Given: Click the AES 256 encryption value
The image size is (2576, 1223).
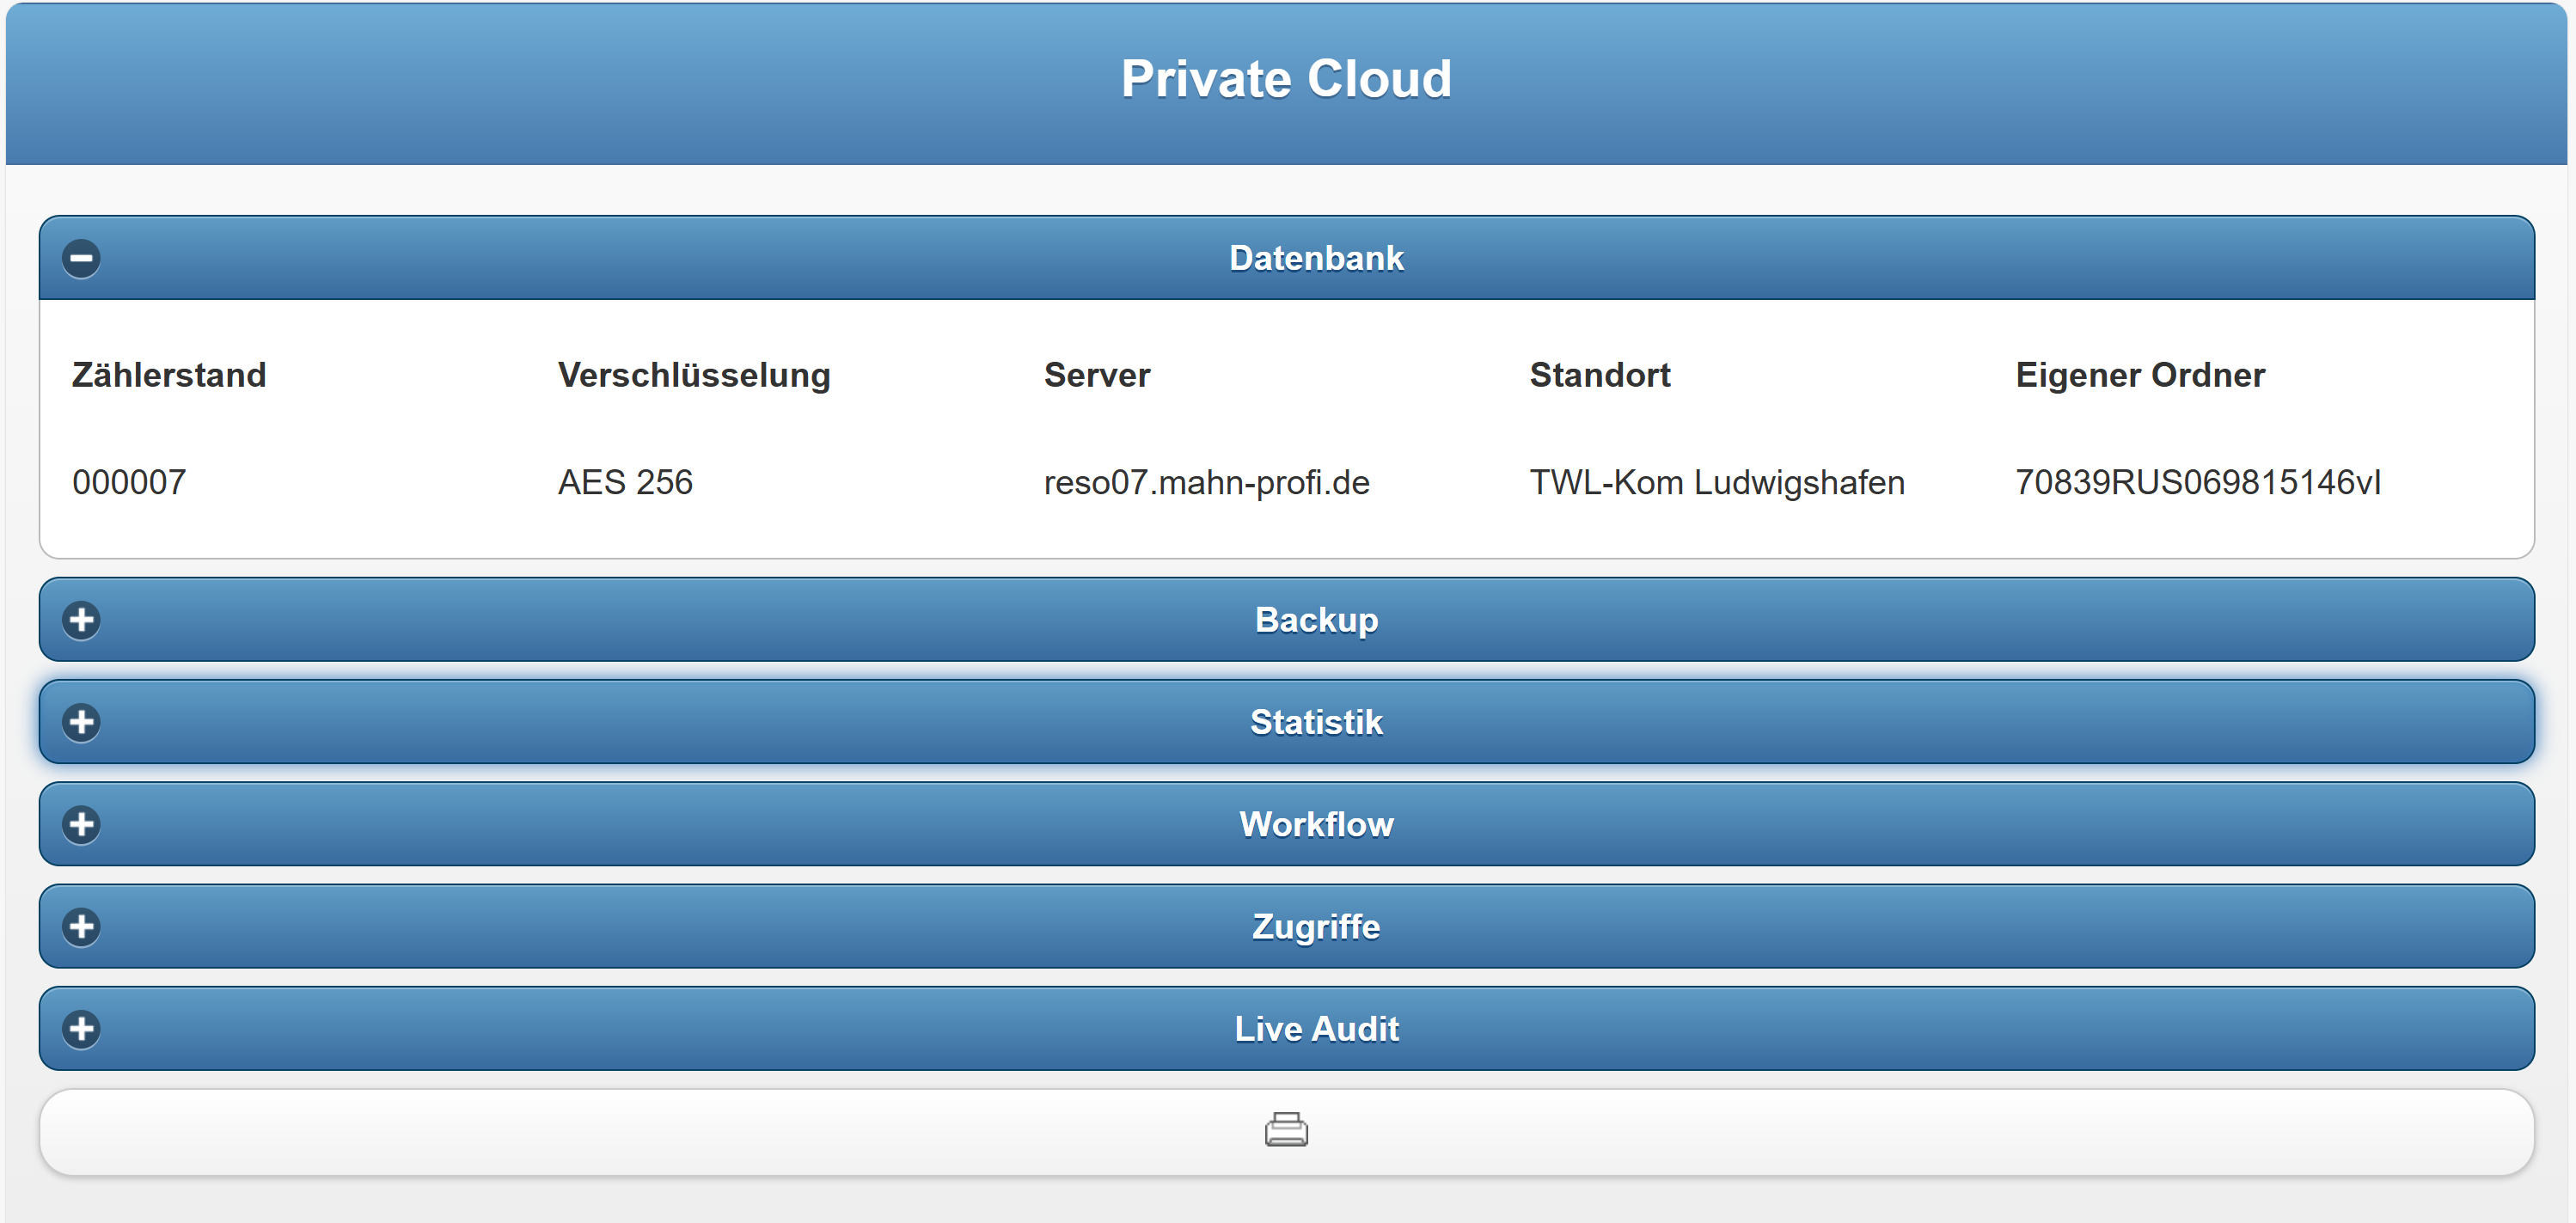Looking at the screenshot, I should tap(625, 483).
